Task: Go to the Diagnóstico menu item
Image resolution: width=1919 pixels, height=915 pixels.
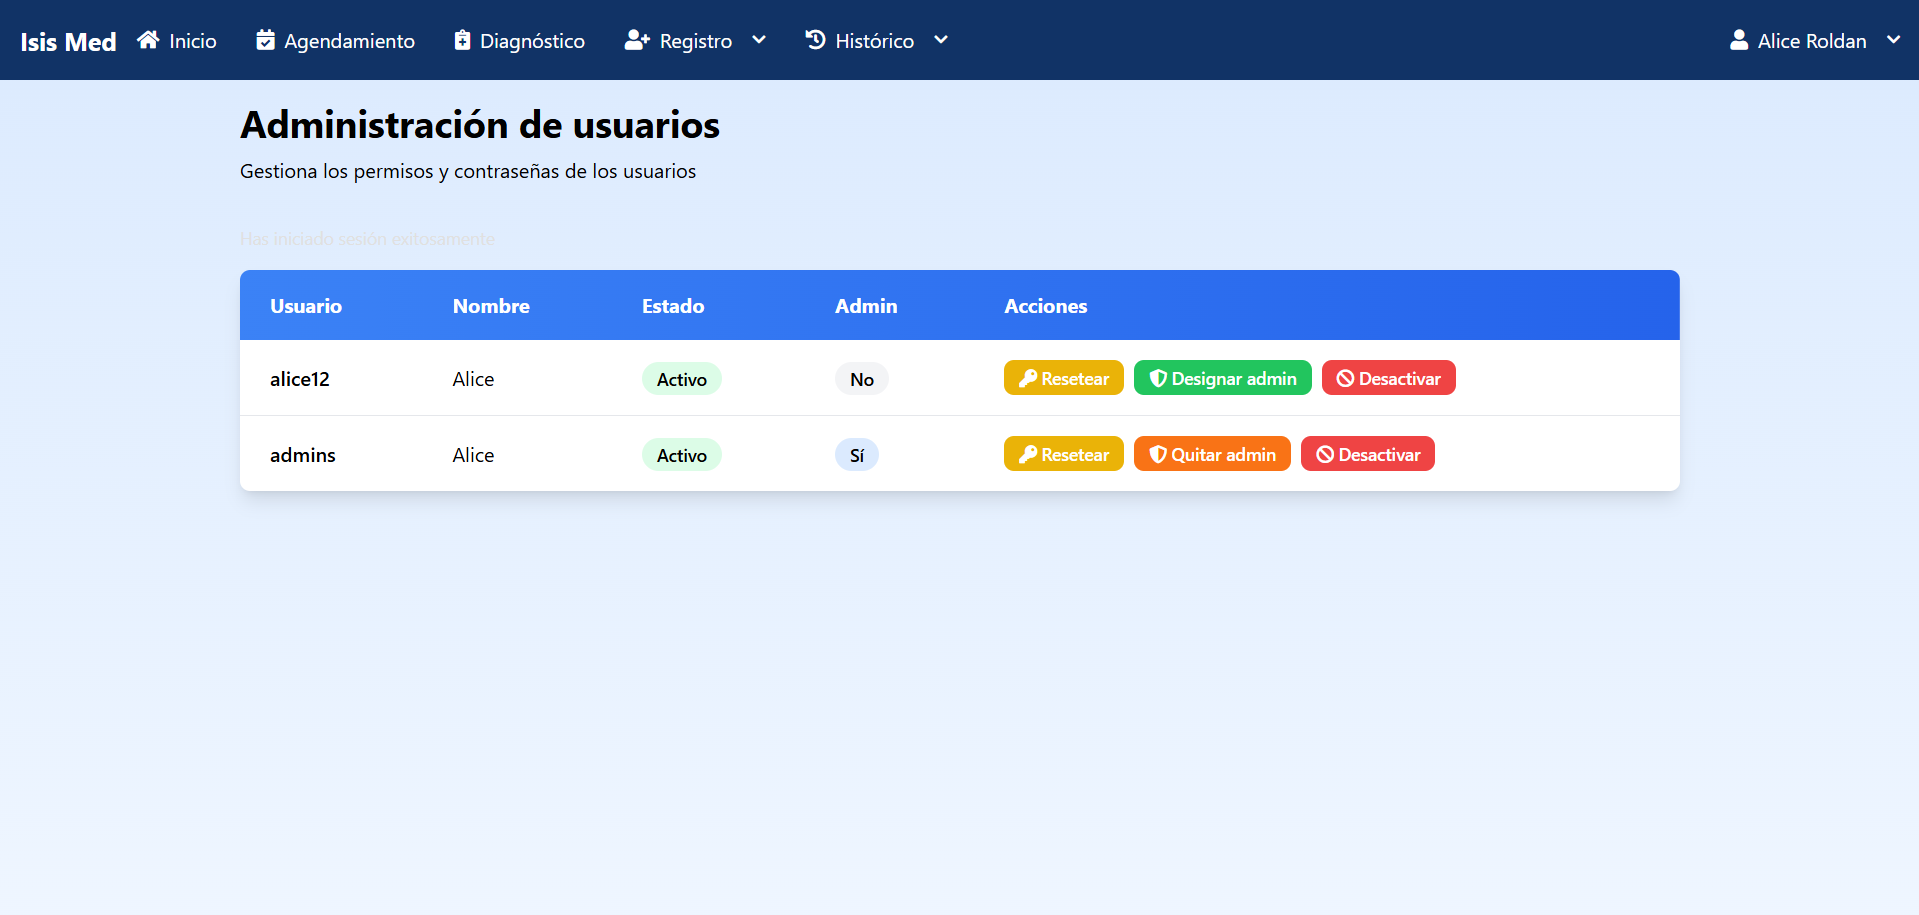Action: pos(531,41)
